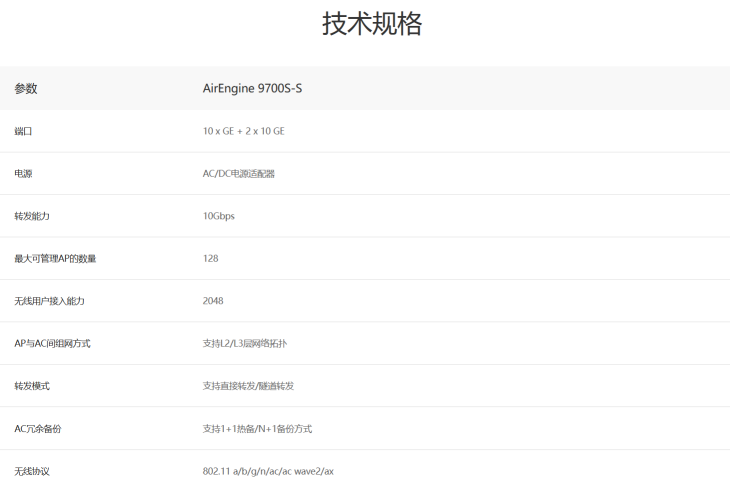
Task: Click the 支持直接转发/隧道转发 value
Action: click(248, 386)
